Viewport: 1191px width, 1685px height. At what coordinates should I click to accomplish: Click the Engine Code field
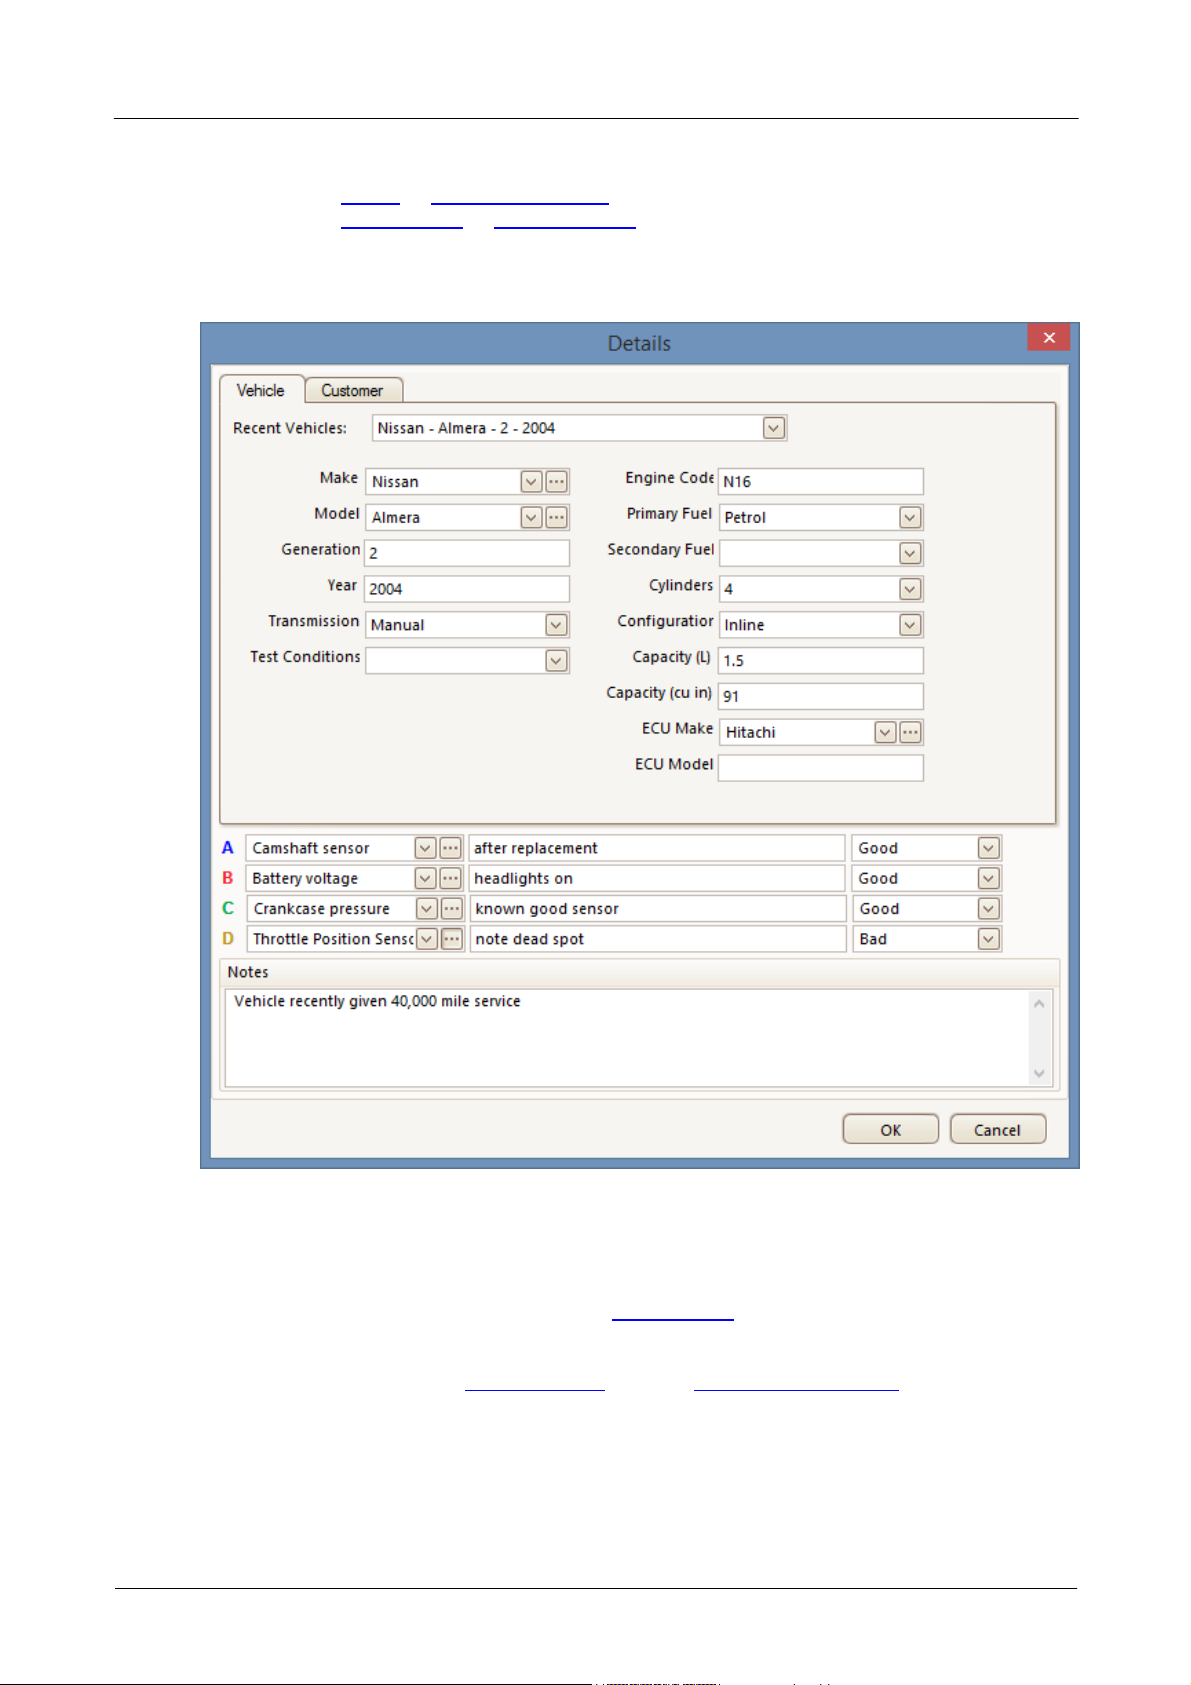tap(821, 482)
